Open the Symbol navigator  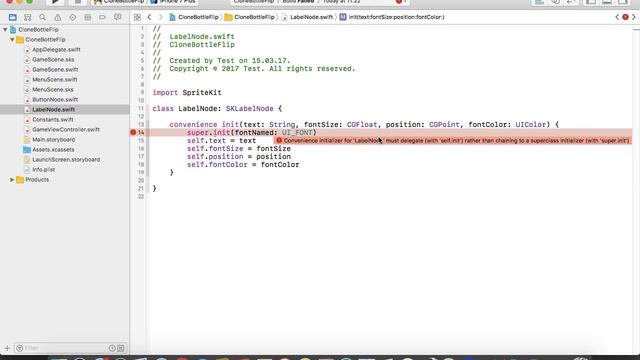(27, 17)
